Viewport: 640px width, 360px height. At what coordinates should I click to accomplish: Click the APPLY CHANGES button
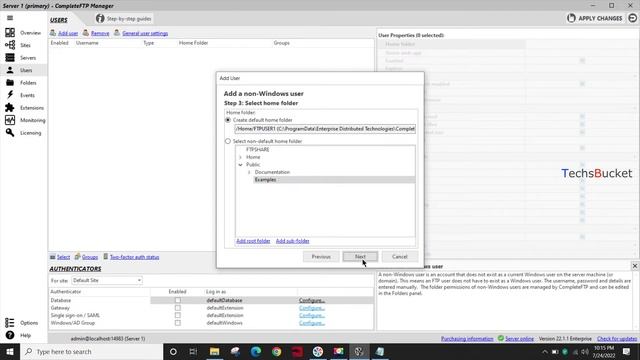(595, 18)
